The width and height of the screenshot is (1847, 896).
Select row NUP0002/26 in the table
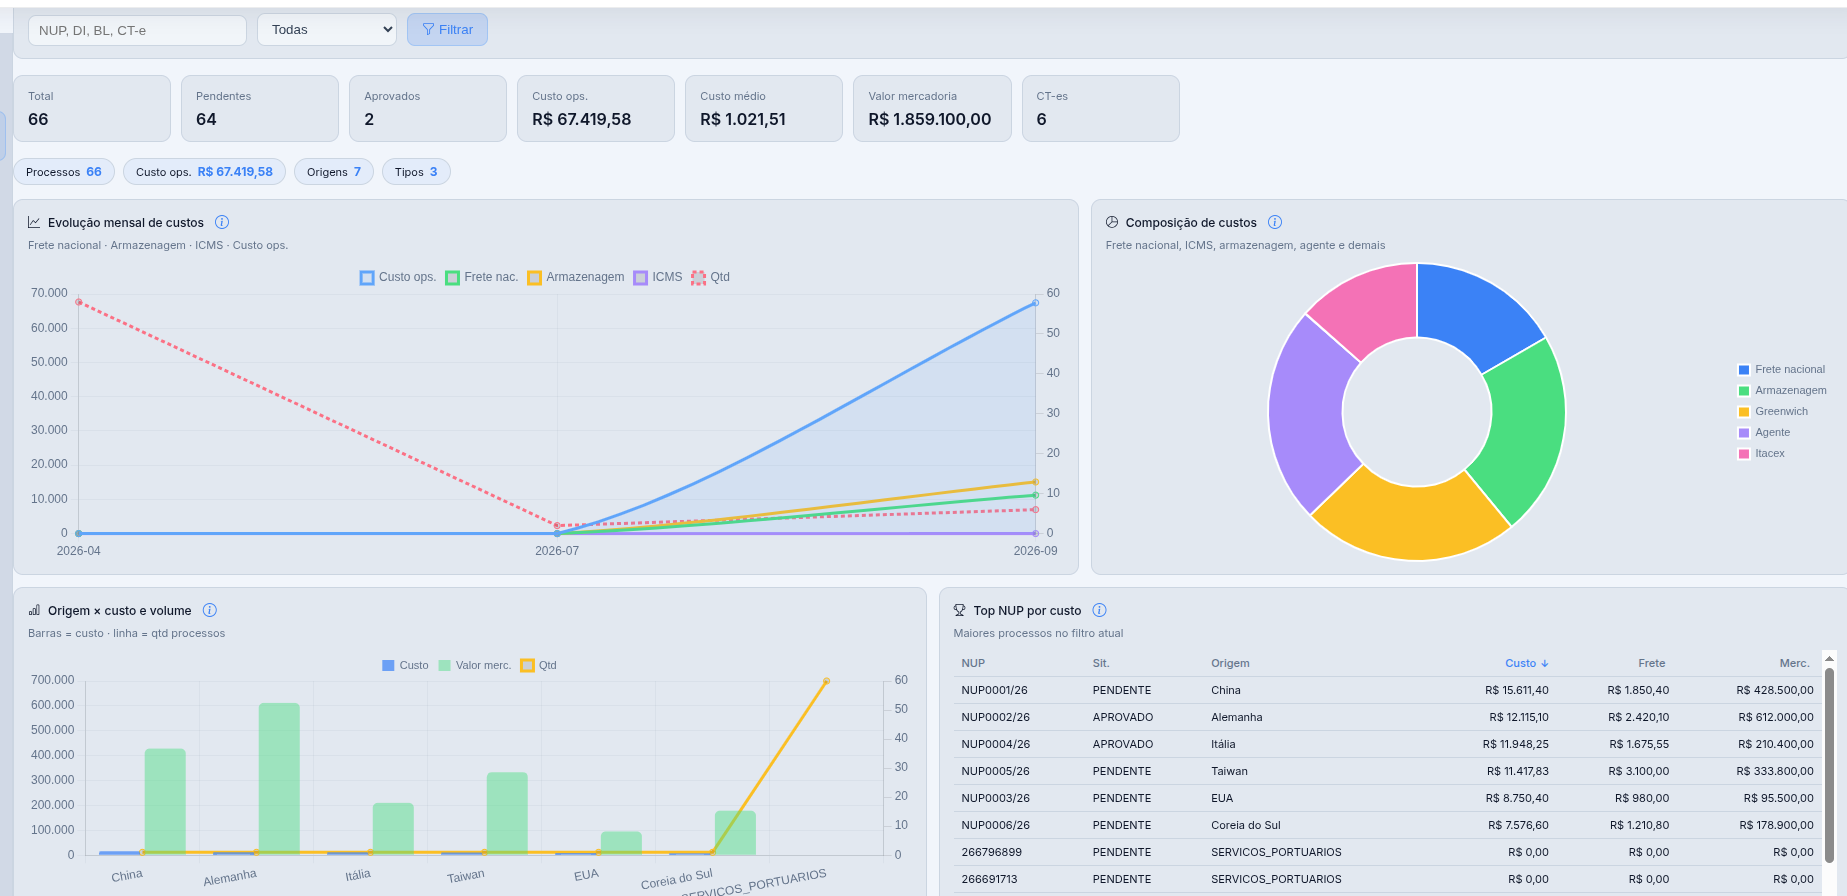1387,717
